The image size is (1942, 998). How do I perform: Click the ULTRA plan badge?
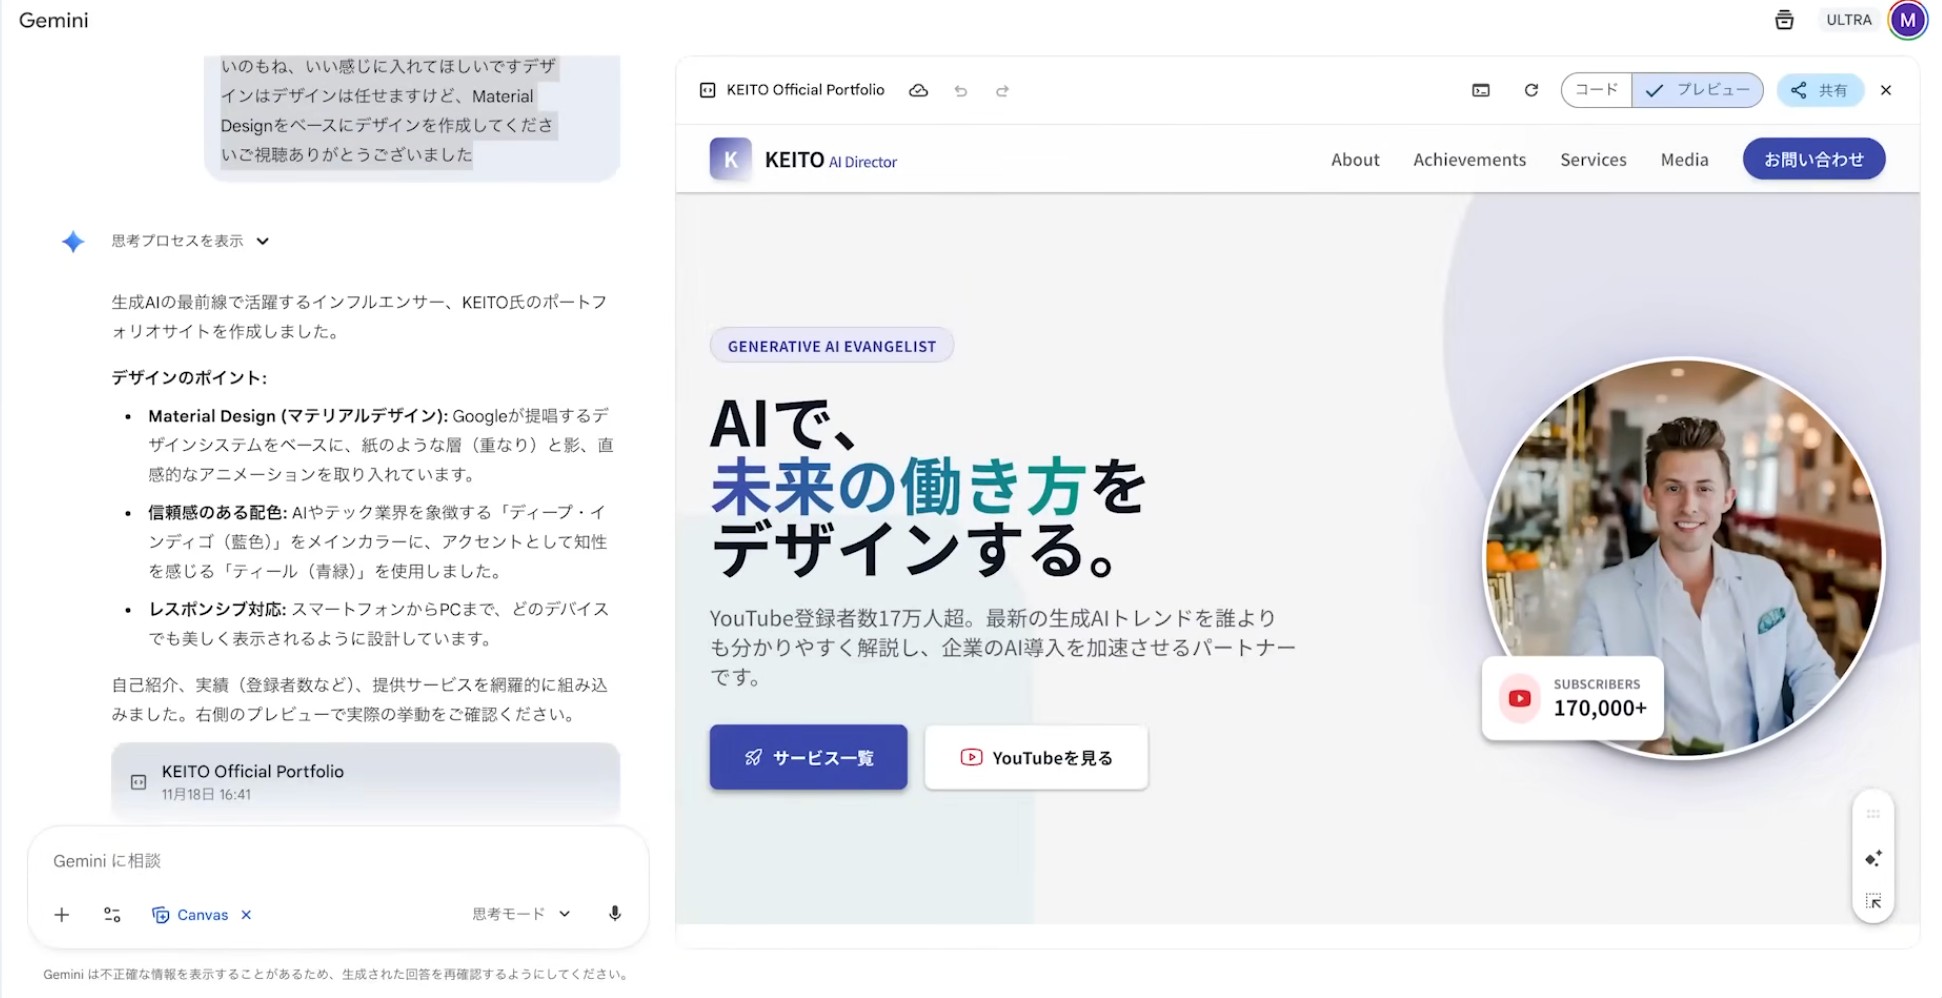coord(1849,20)
